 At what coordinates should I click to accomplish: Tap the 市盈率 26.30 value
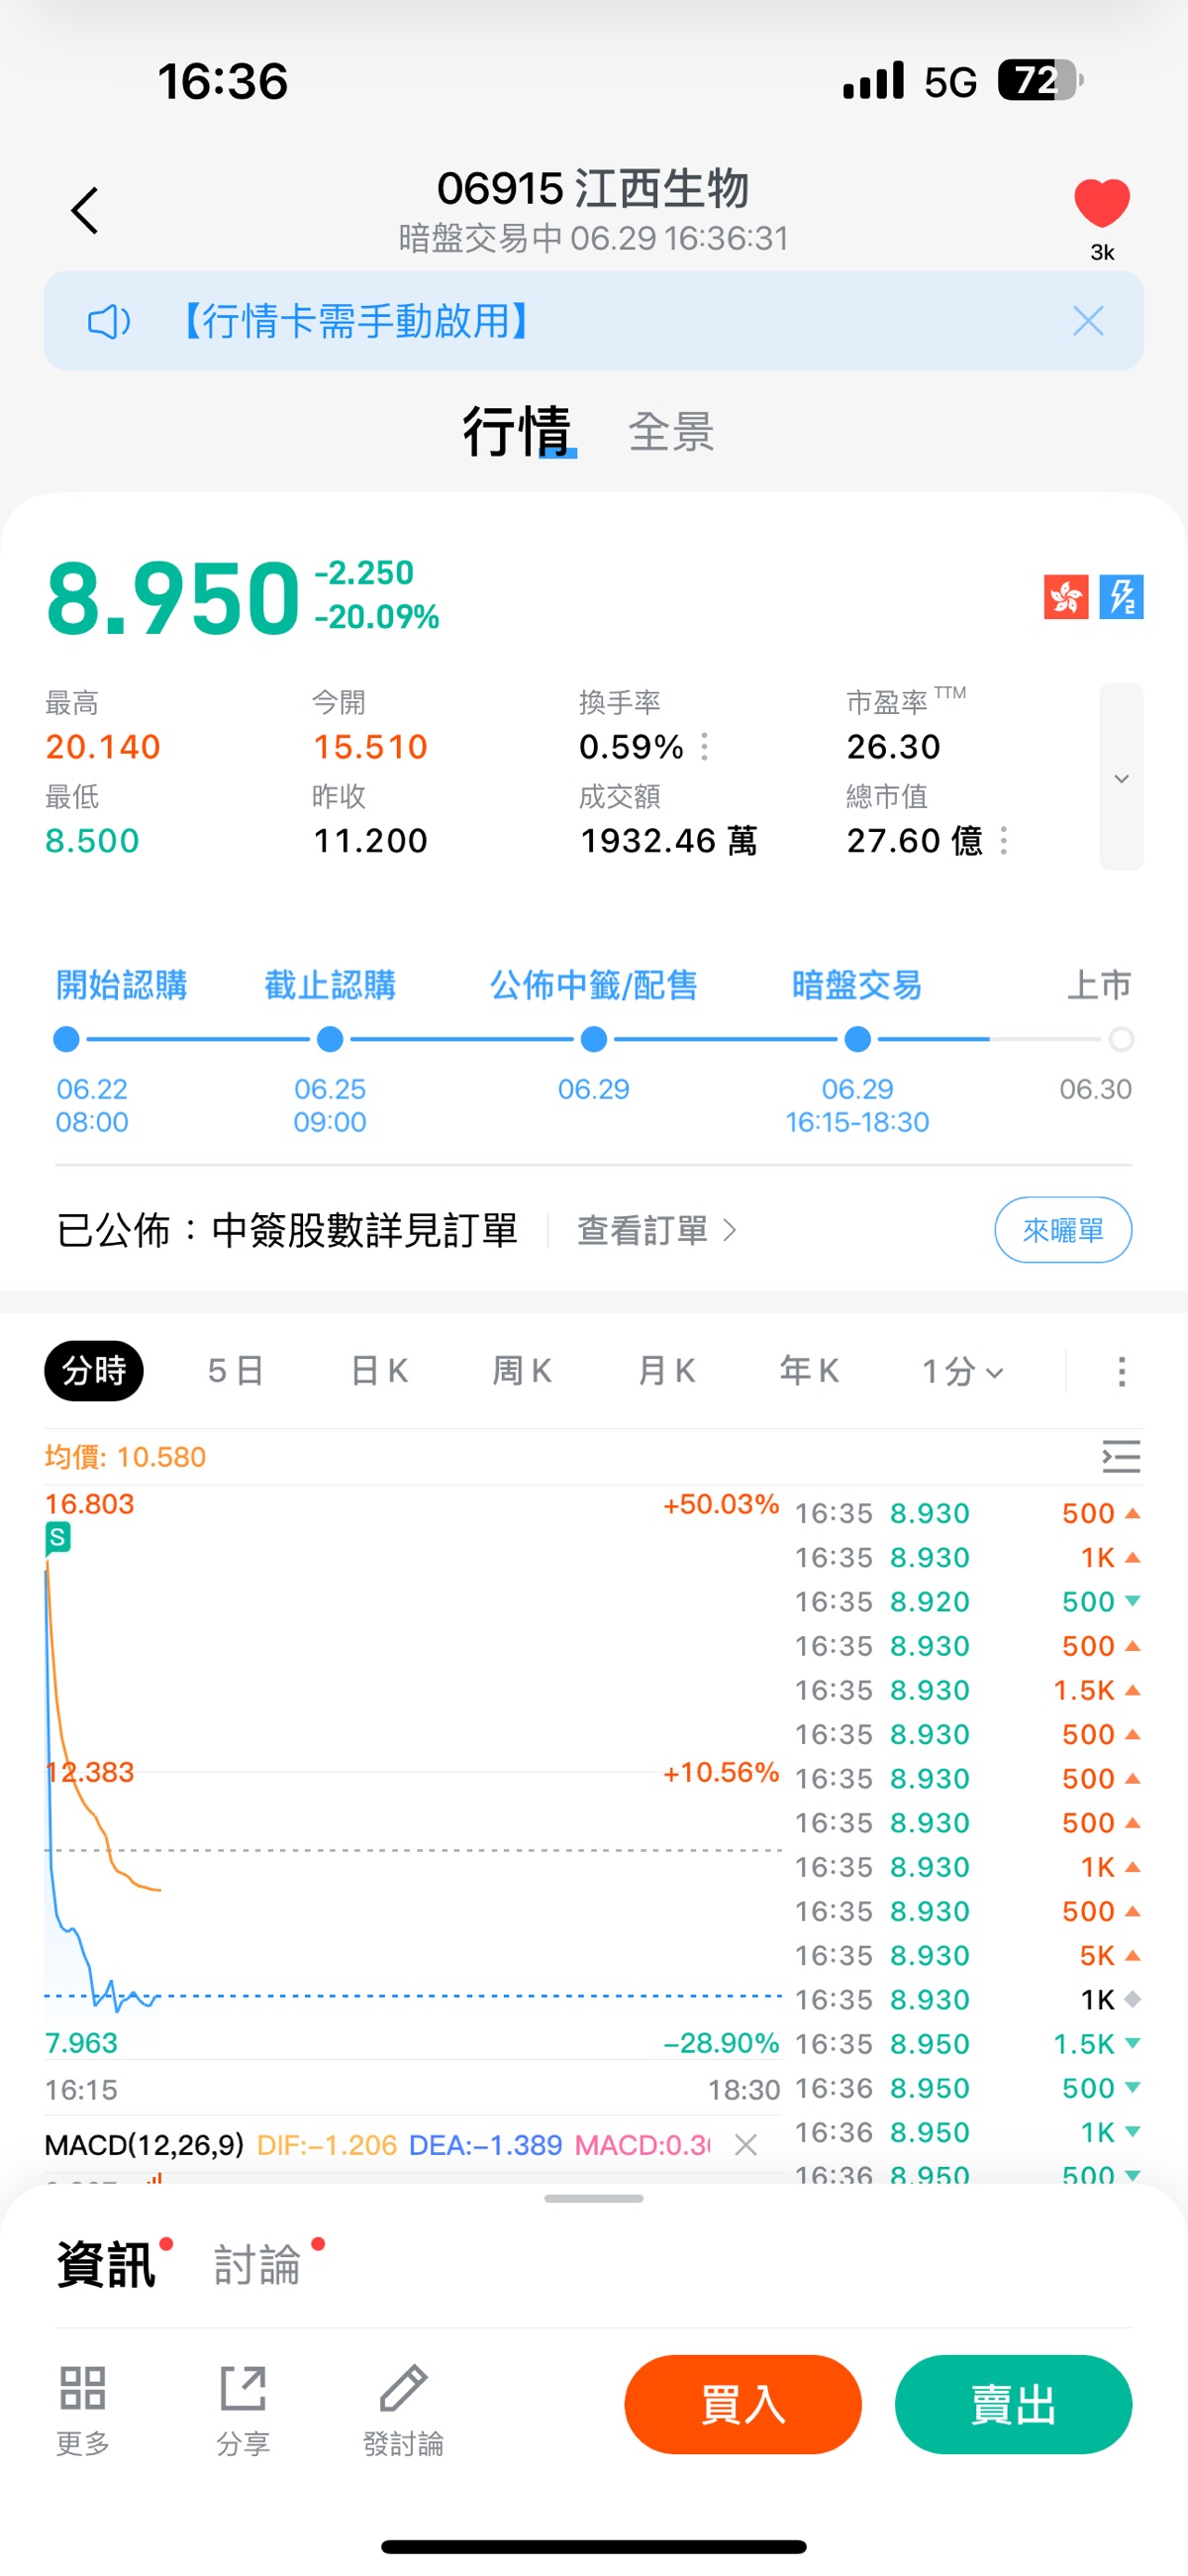(893, 747)
